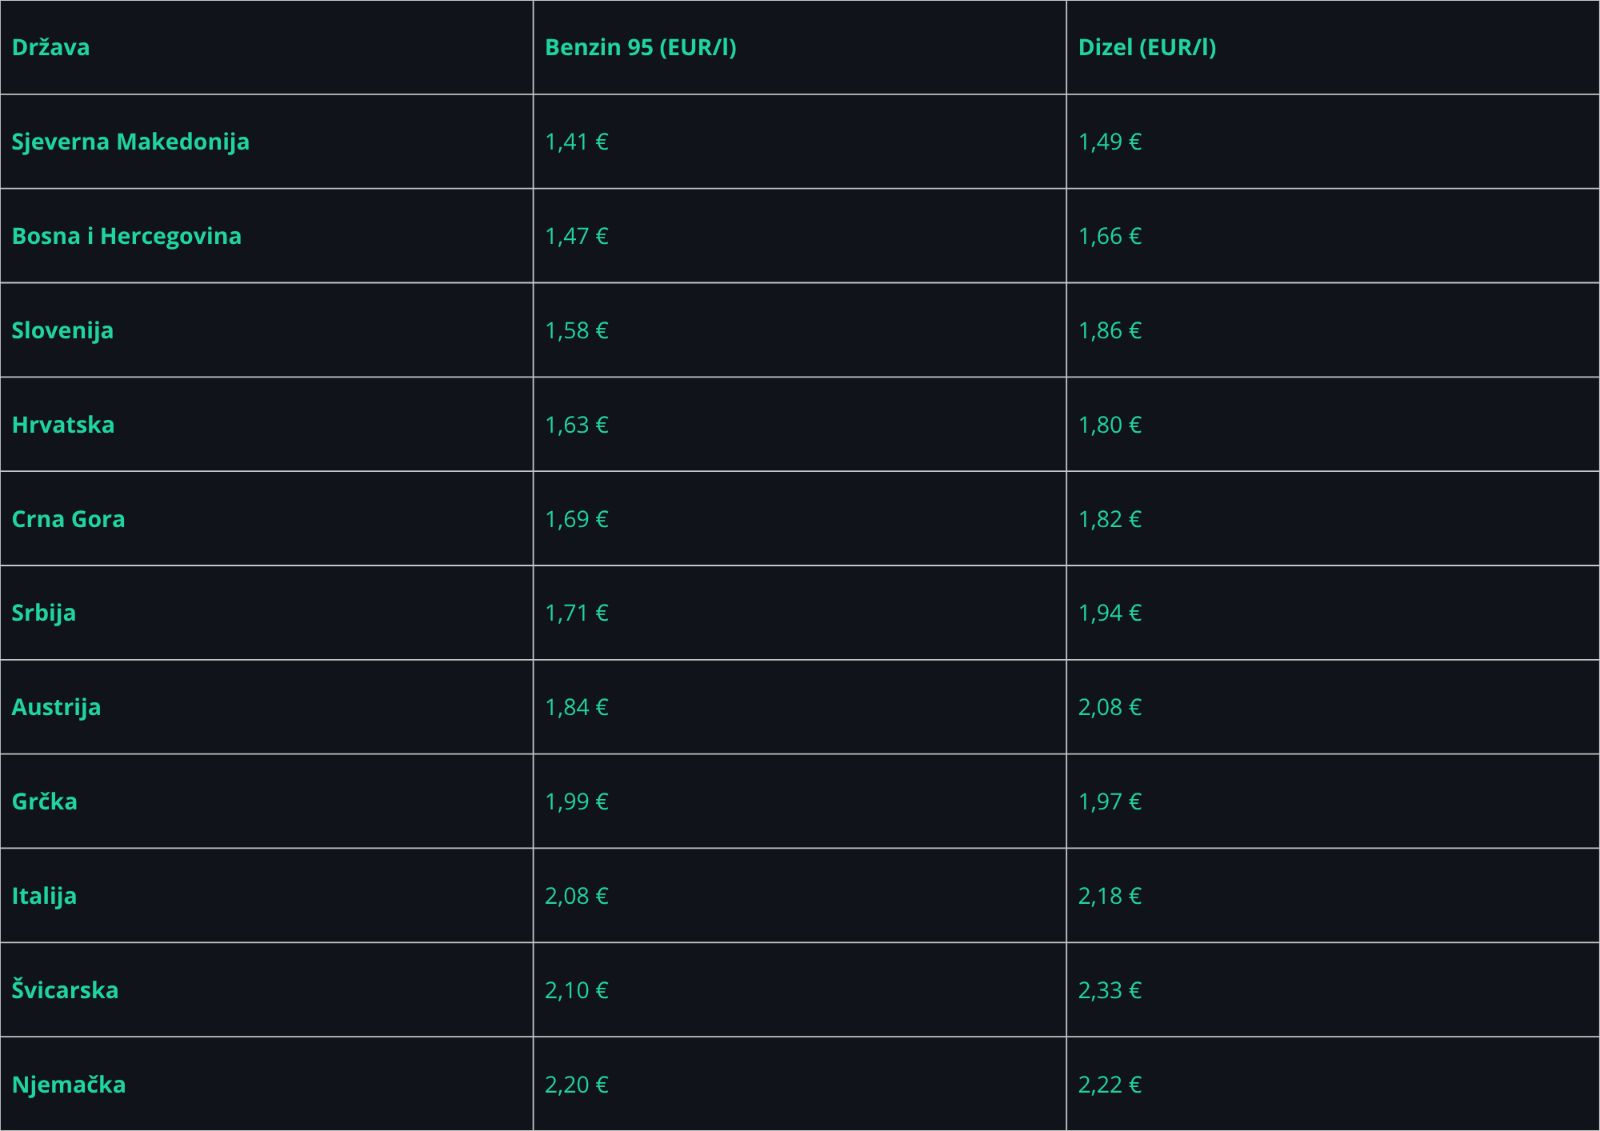Screen dimensions: 1600x1131
Task: Click the Švicarska row label
Action: click(x=65, y=990)
